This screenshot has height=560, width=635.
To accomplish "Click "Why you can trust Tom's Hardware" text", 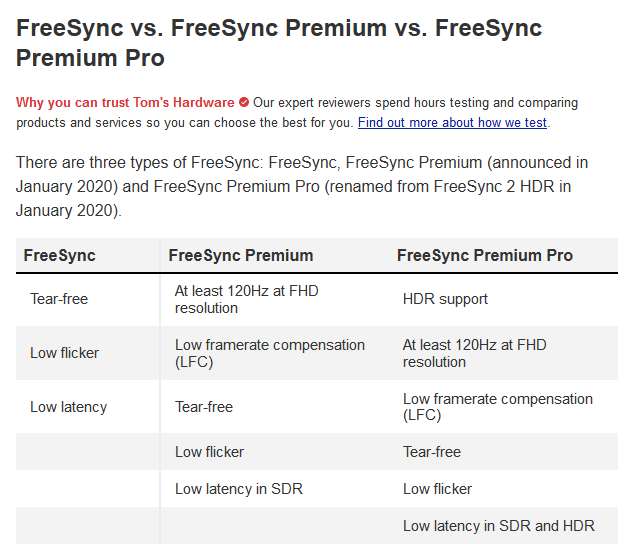I will [x=125, y=103].
